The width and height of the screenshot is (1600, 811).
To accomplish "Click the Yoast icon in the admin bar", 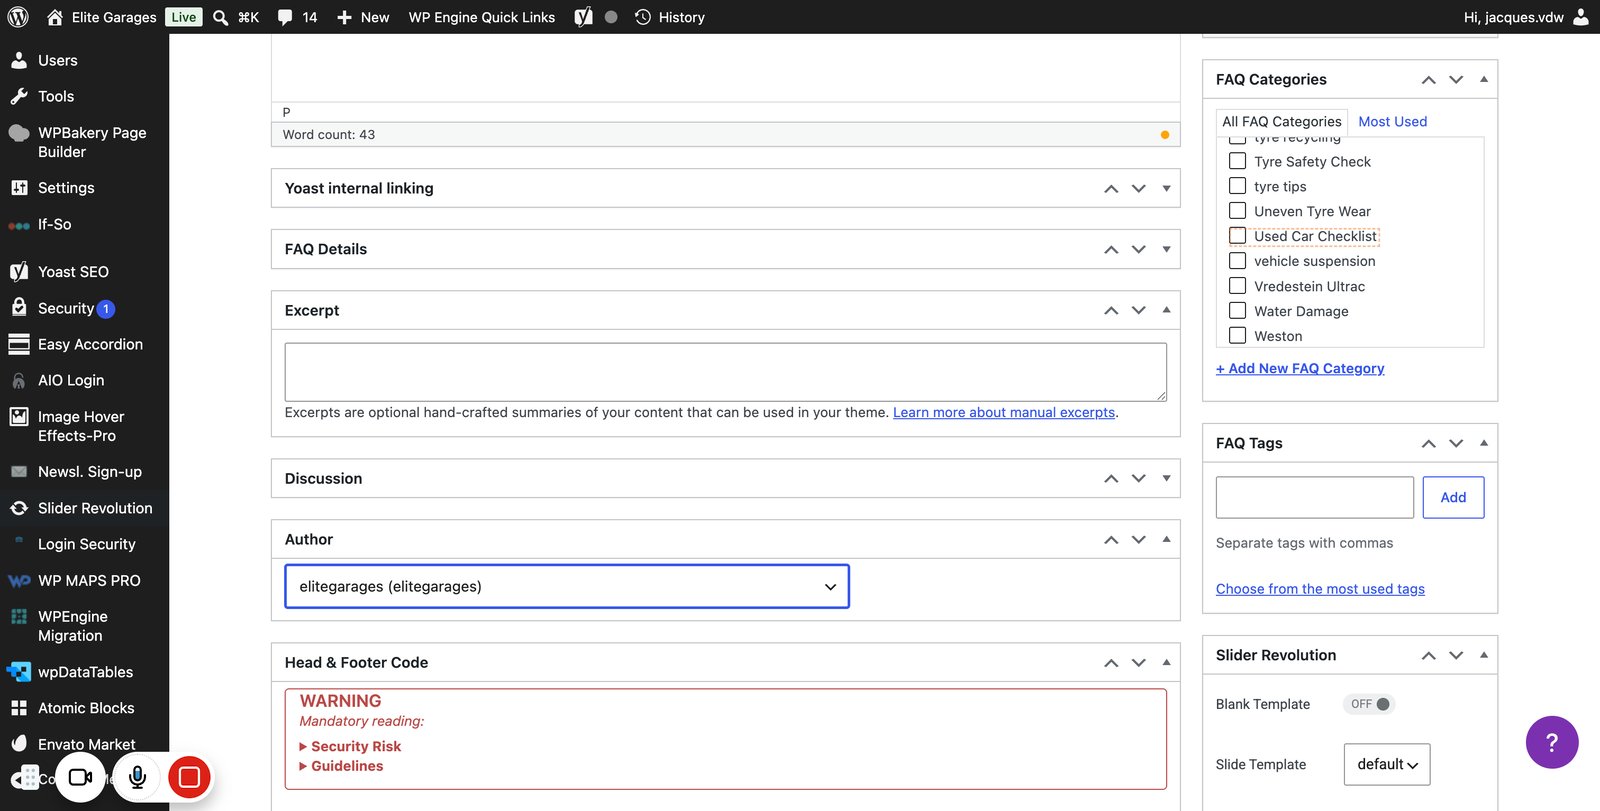I will coord(584,17).
